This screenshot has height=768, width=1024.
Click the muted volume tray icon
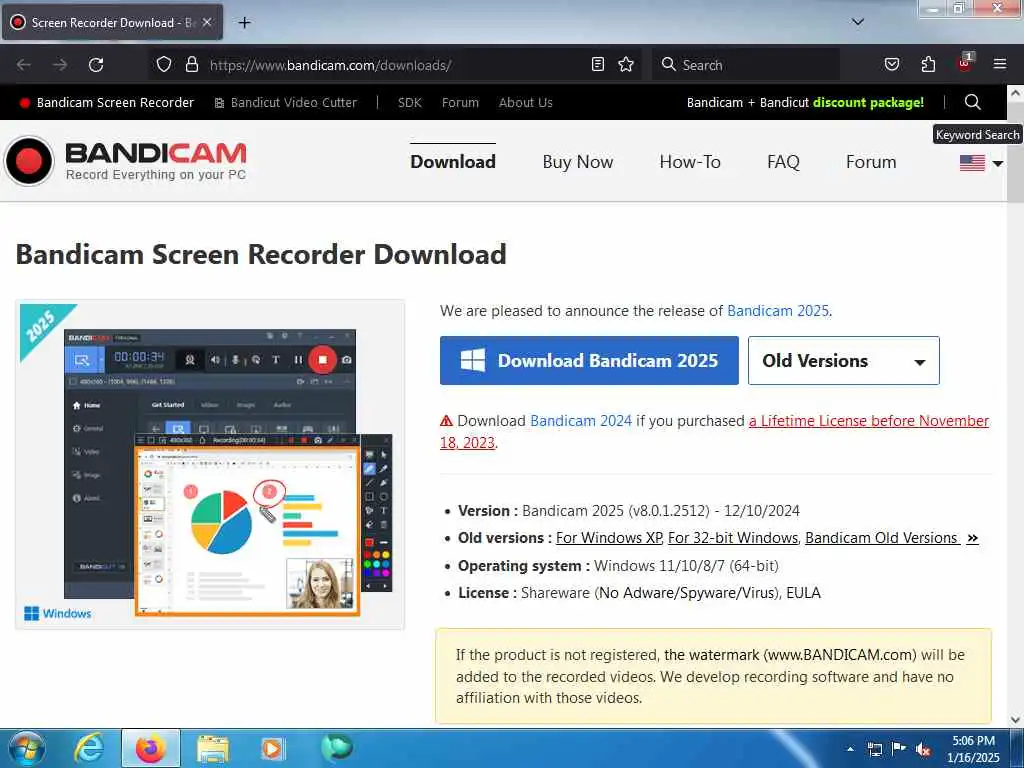click(x=923, y=749)
